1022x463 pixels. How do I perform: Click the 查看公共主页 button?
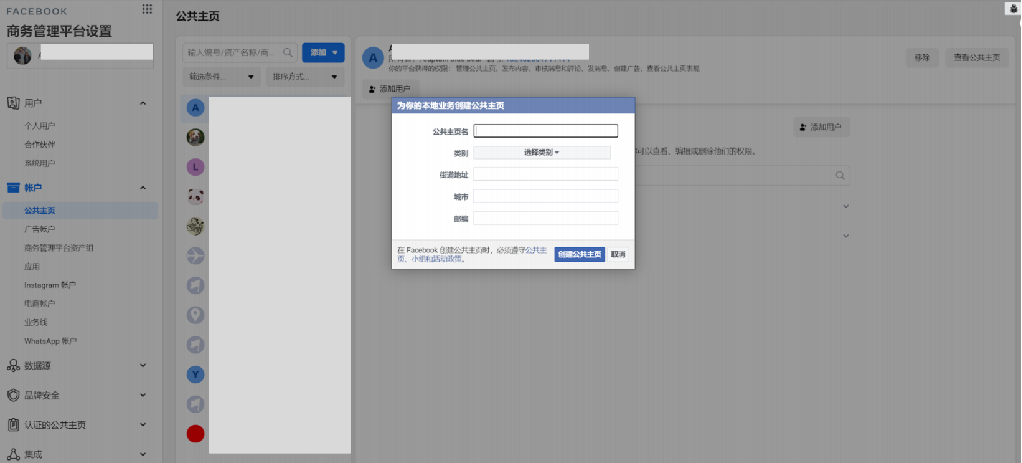coord(977,57)
